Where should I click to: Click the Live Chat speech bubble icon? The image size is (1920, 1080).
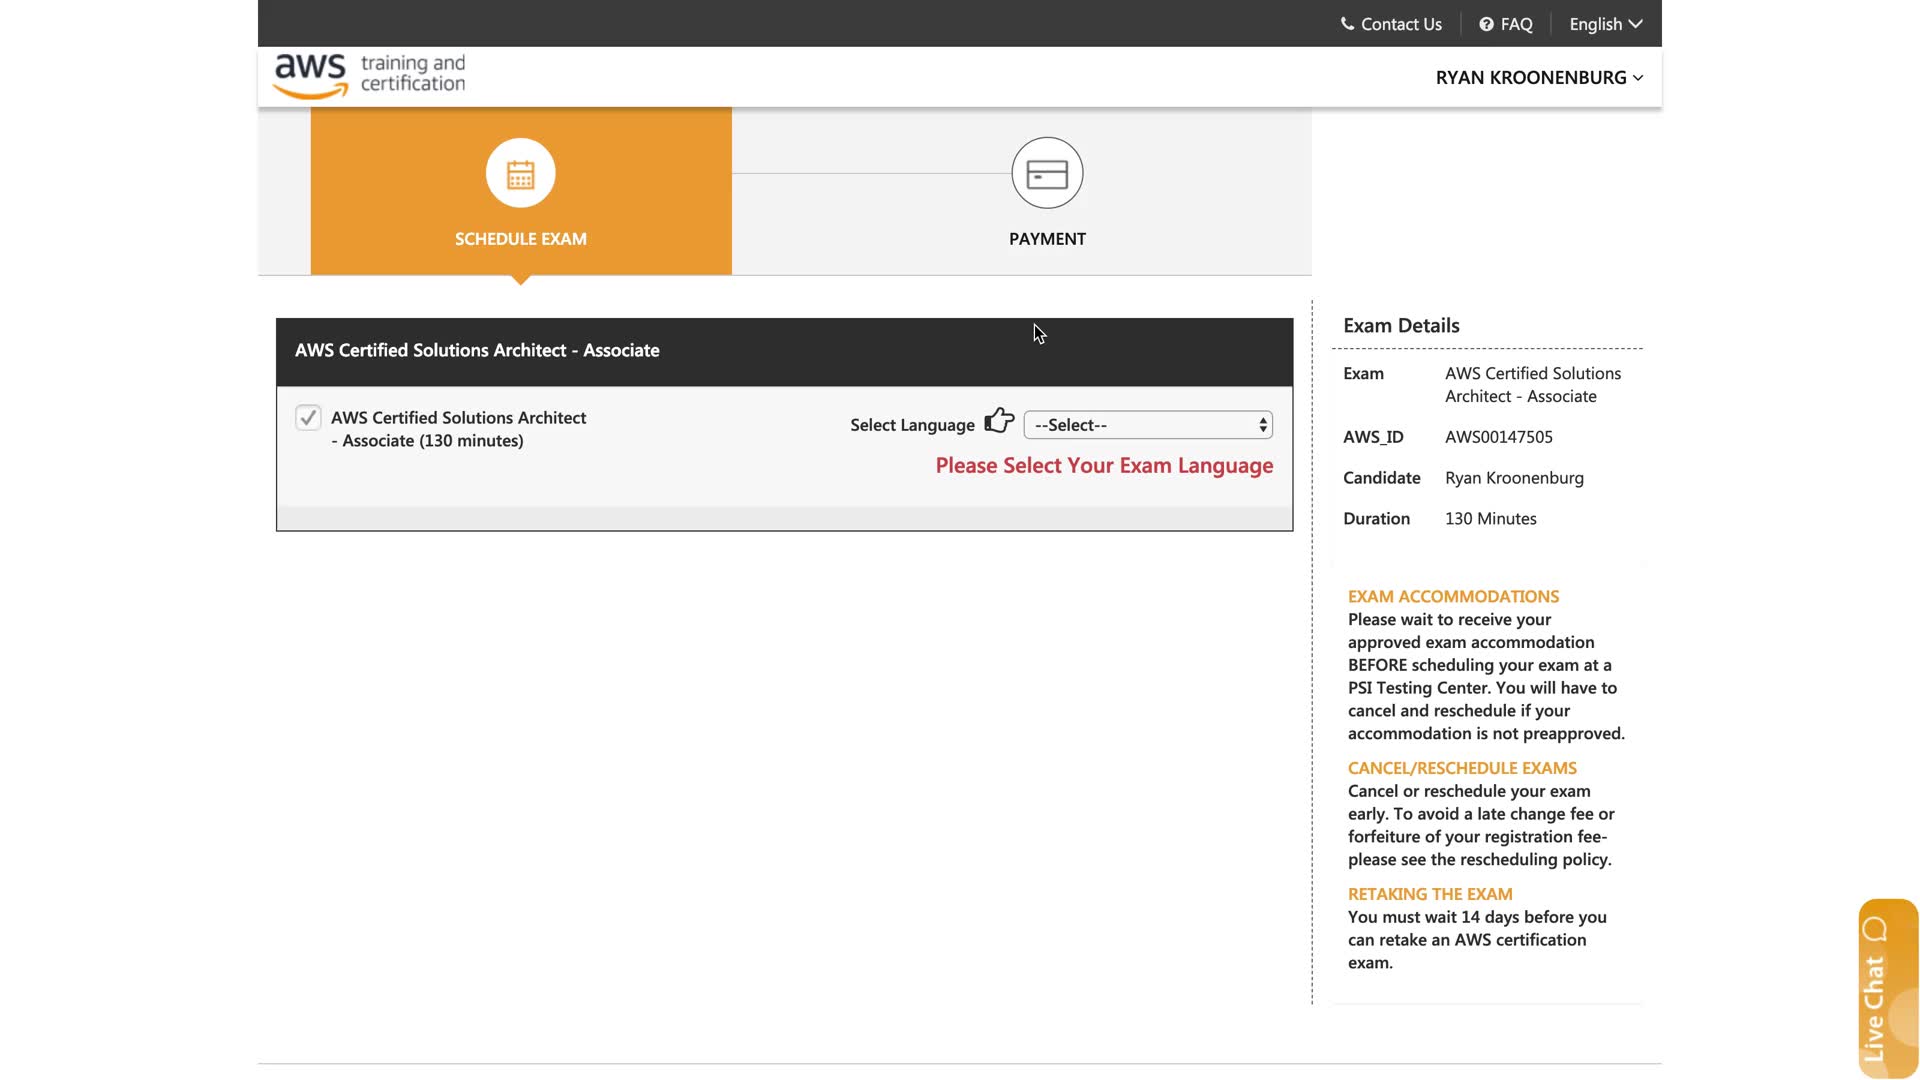pos(1875,929)
